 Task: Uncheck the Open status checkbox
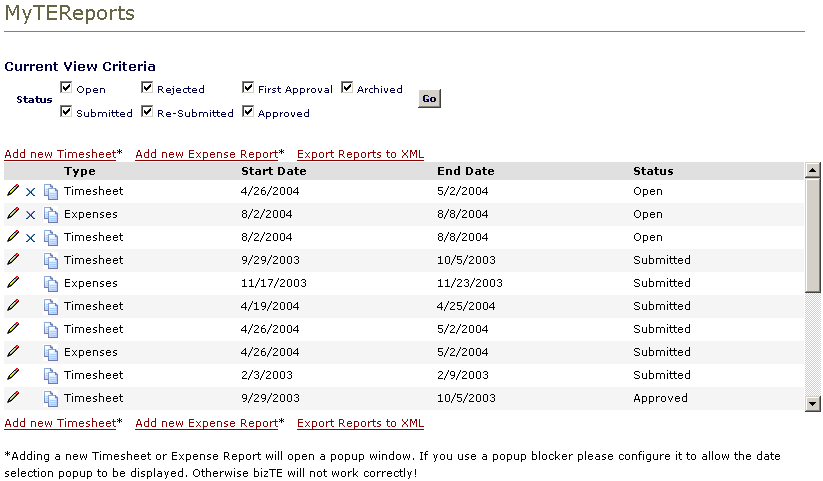(x=66, y=88)
